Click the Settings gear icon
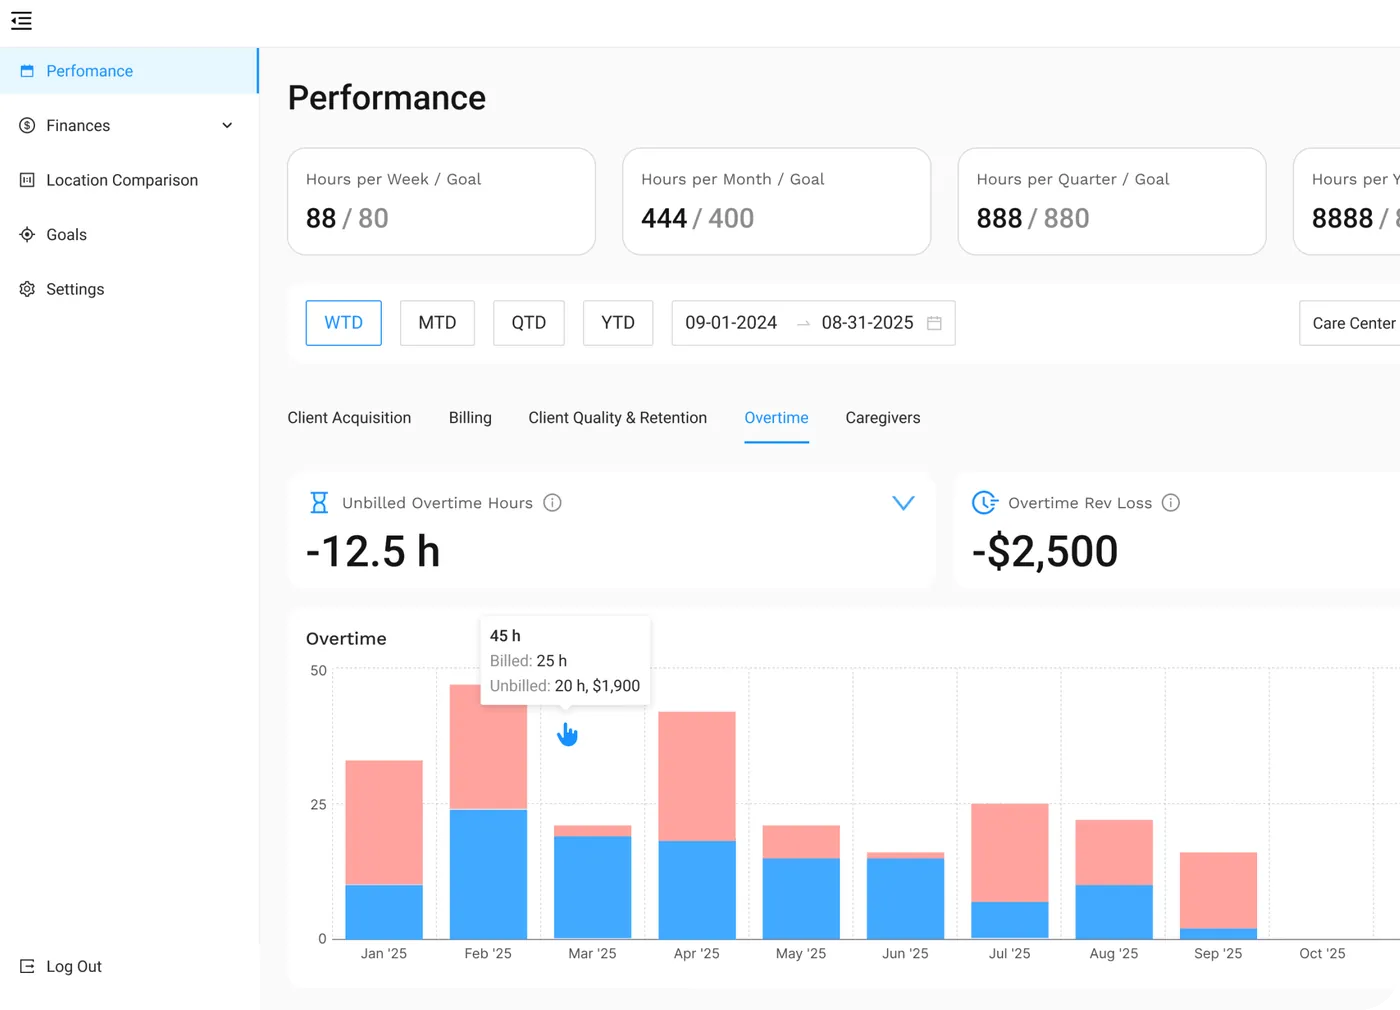1400x1010 pixels. [x=27, y=289]
